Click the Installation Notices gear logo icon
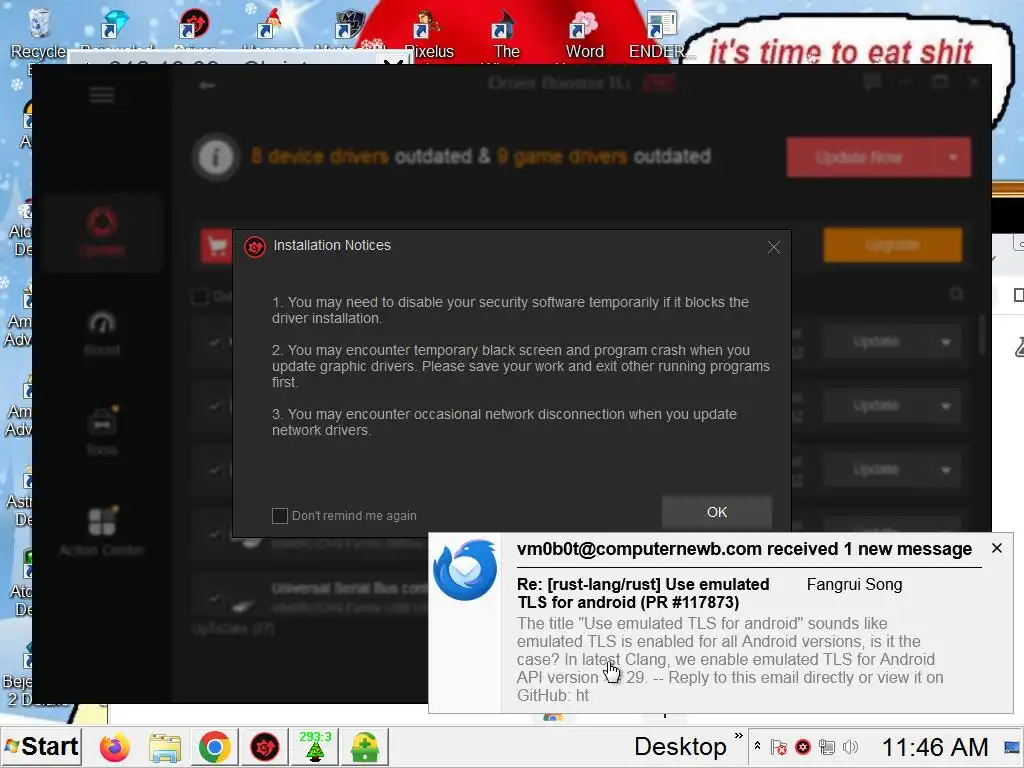This screenshot has width=1024, height=768. [255, 247]
